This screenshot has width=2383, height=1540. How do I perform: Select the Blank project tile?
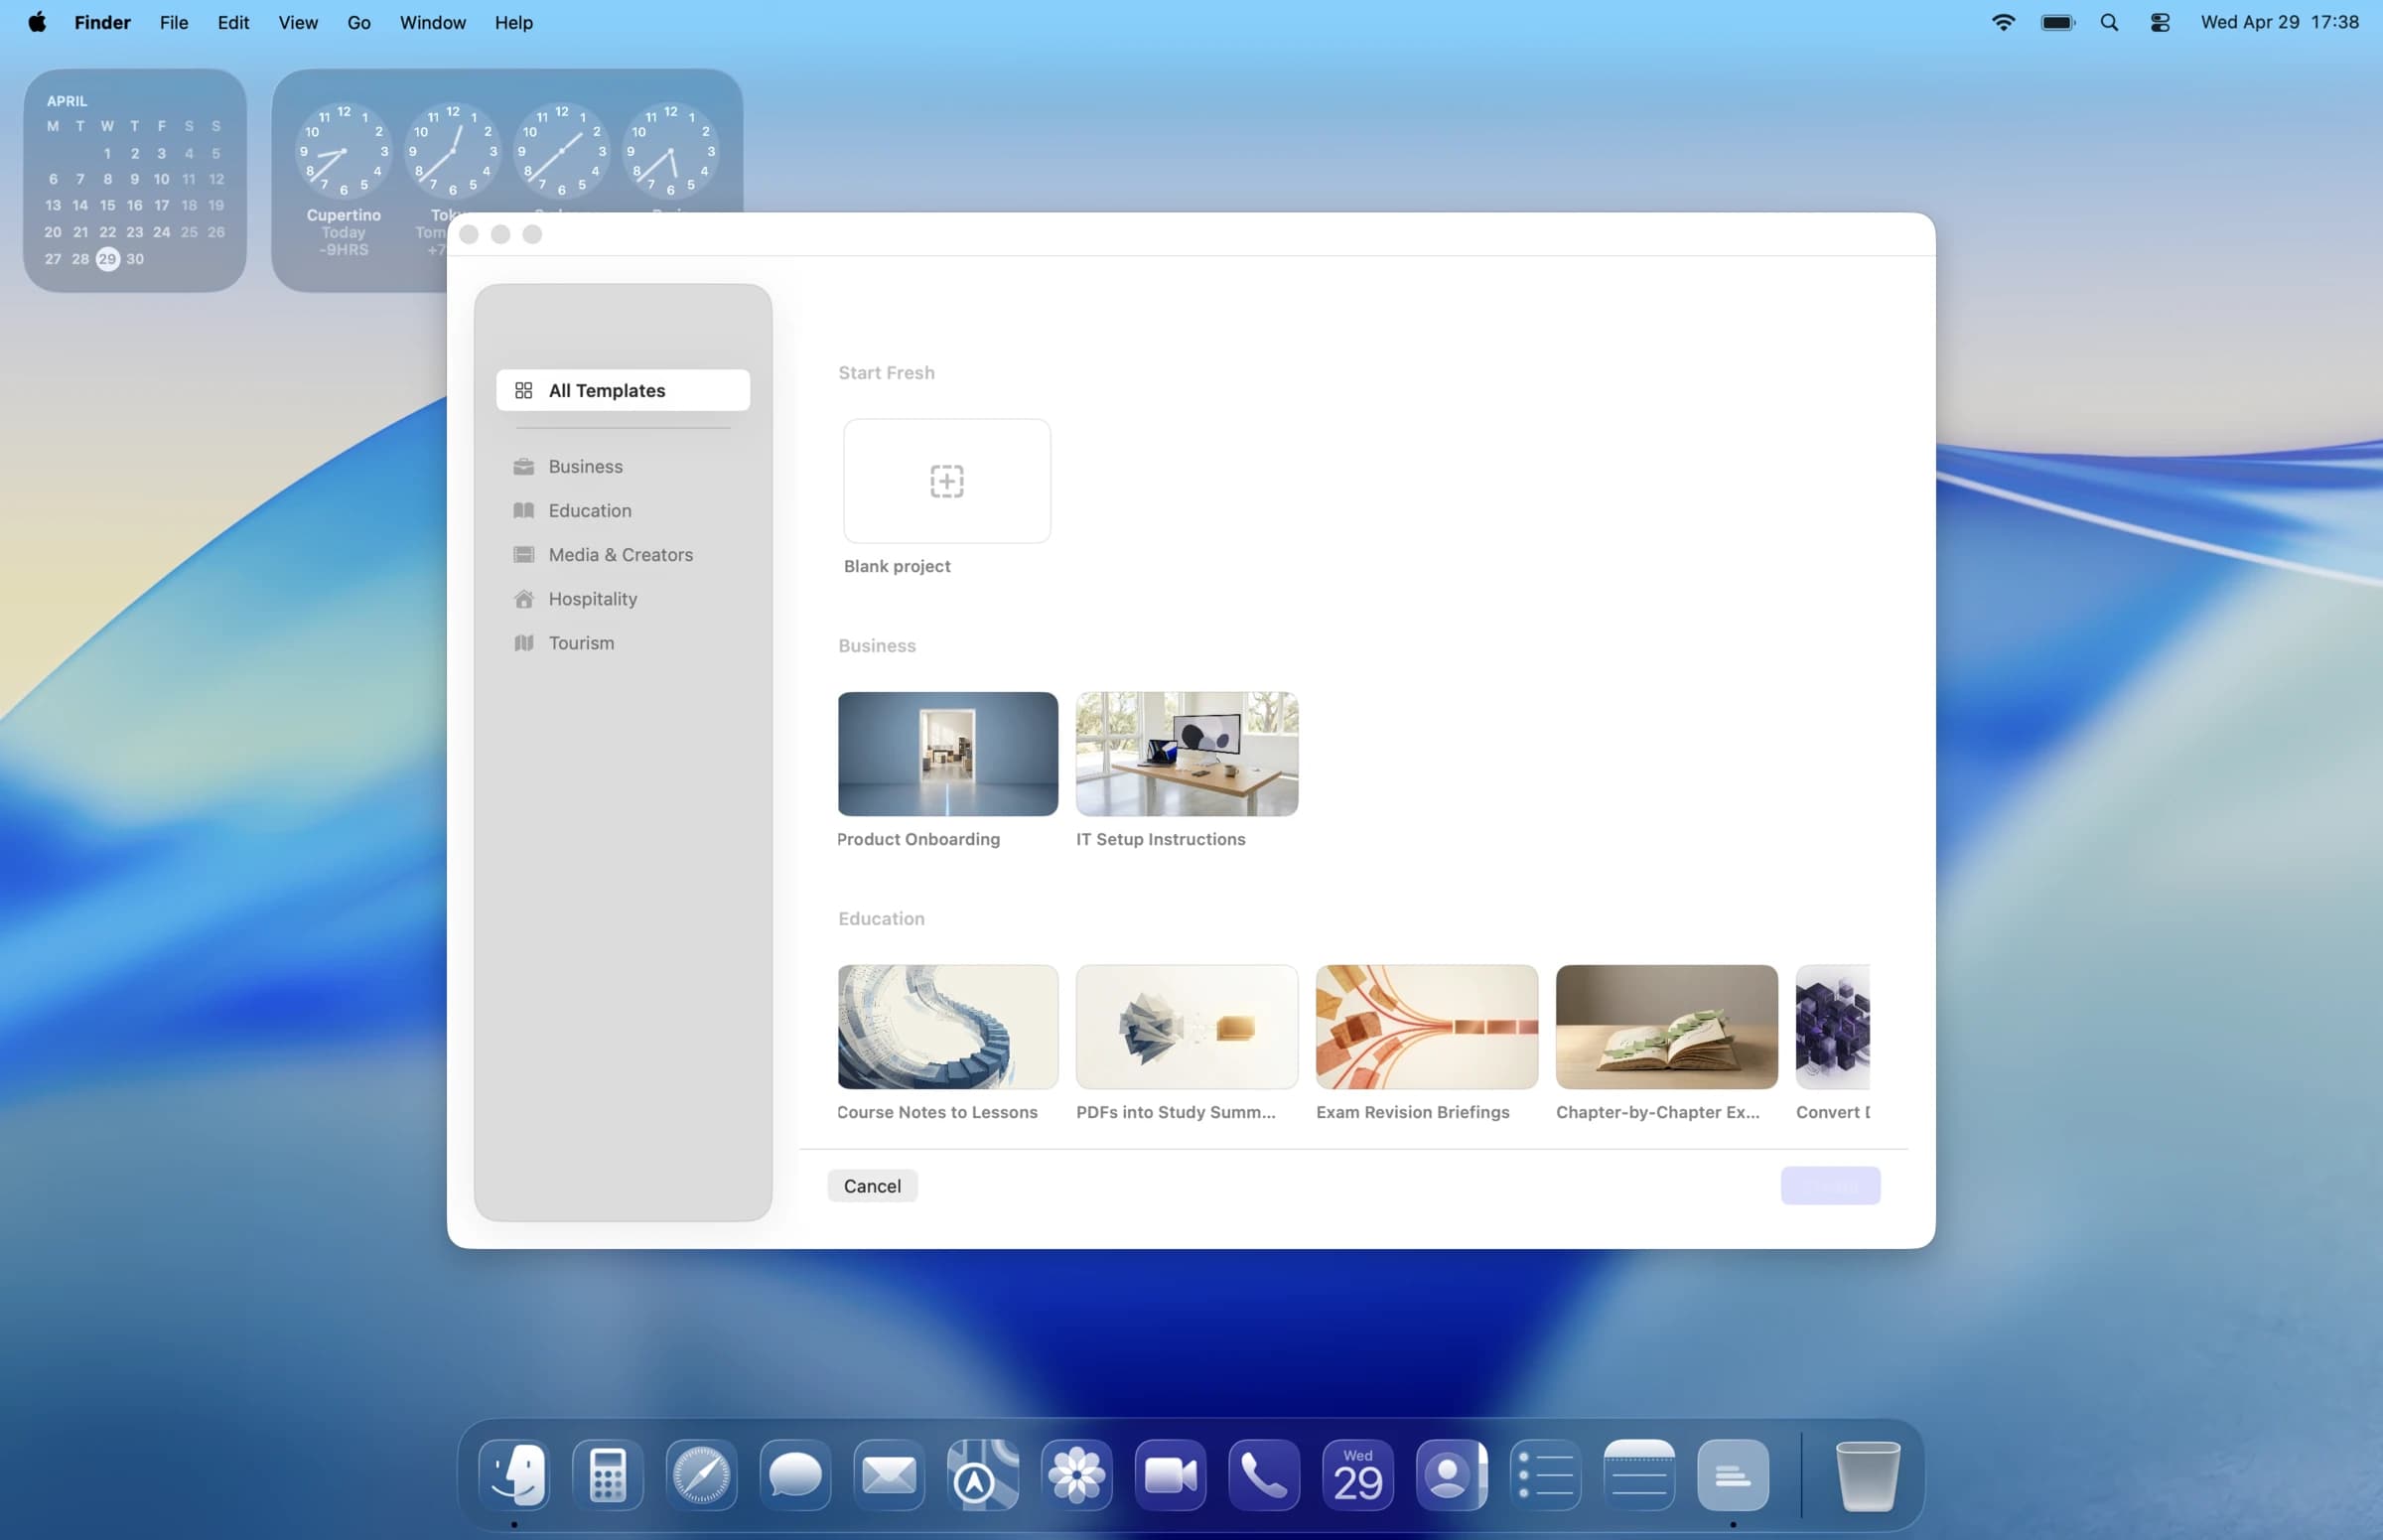tap(946, 481)
